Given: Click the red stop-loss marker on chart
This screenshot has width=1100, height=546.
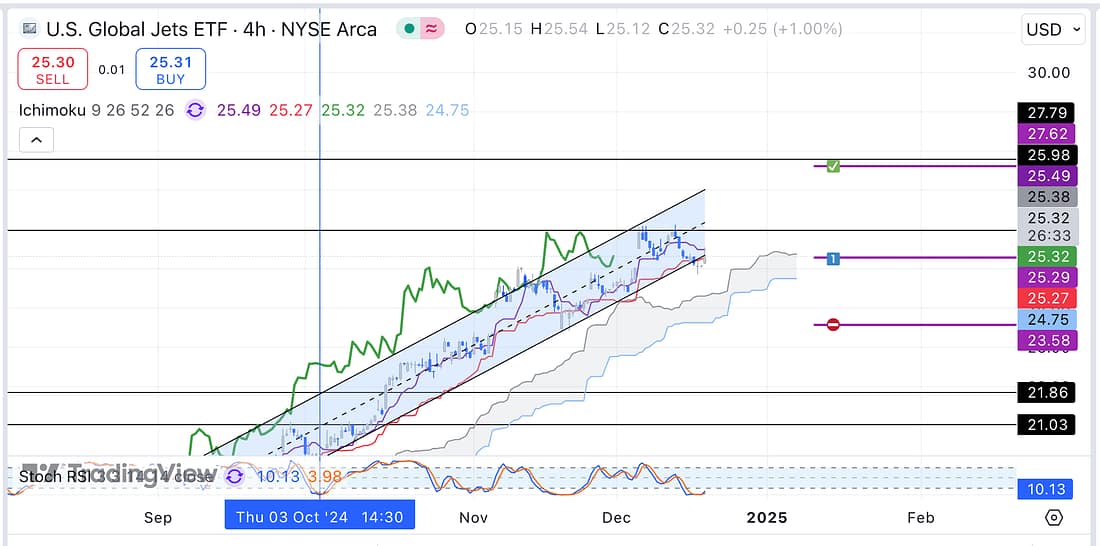Looking at the screenshot, I should point(833,324).
